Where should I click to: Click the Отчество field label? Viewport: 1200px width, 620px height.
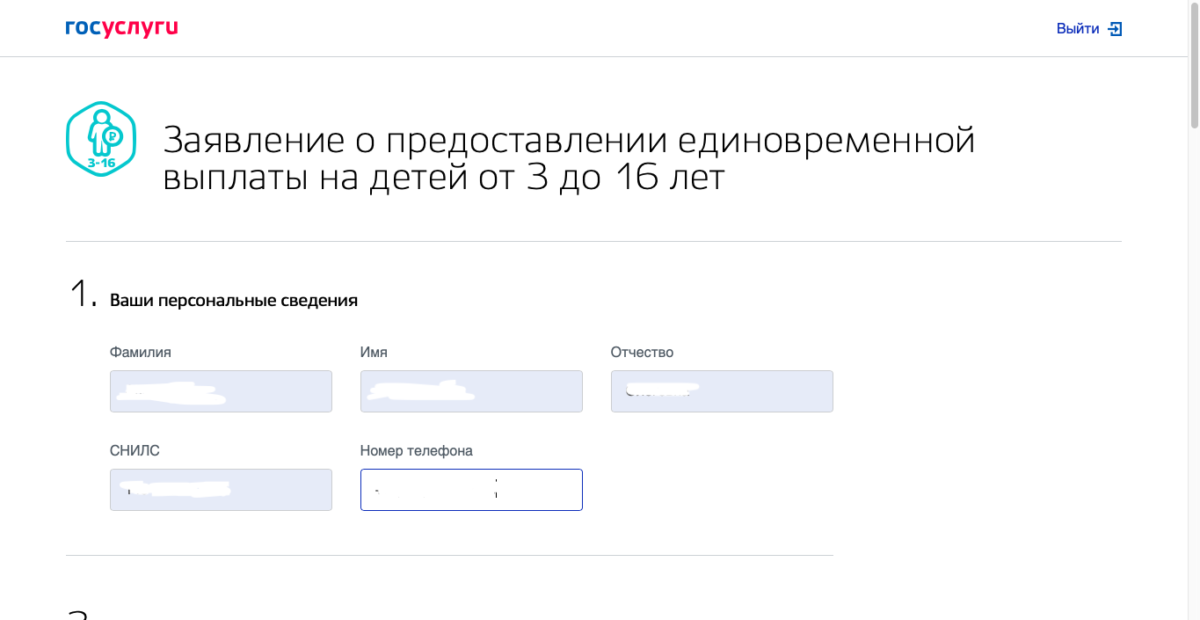point(642,352)
